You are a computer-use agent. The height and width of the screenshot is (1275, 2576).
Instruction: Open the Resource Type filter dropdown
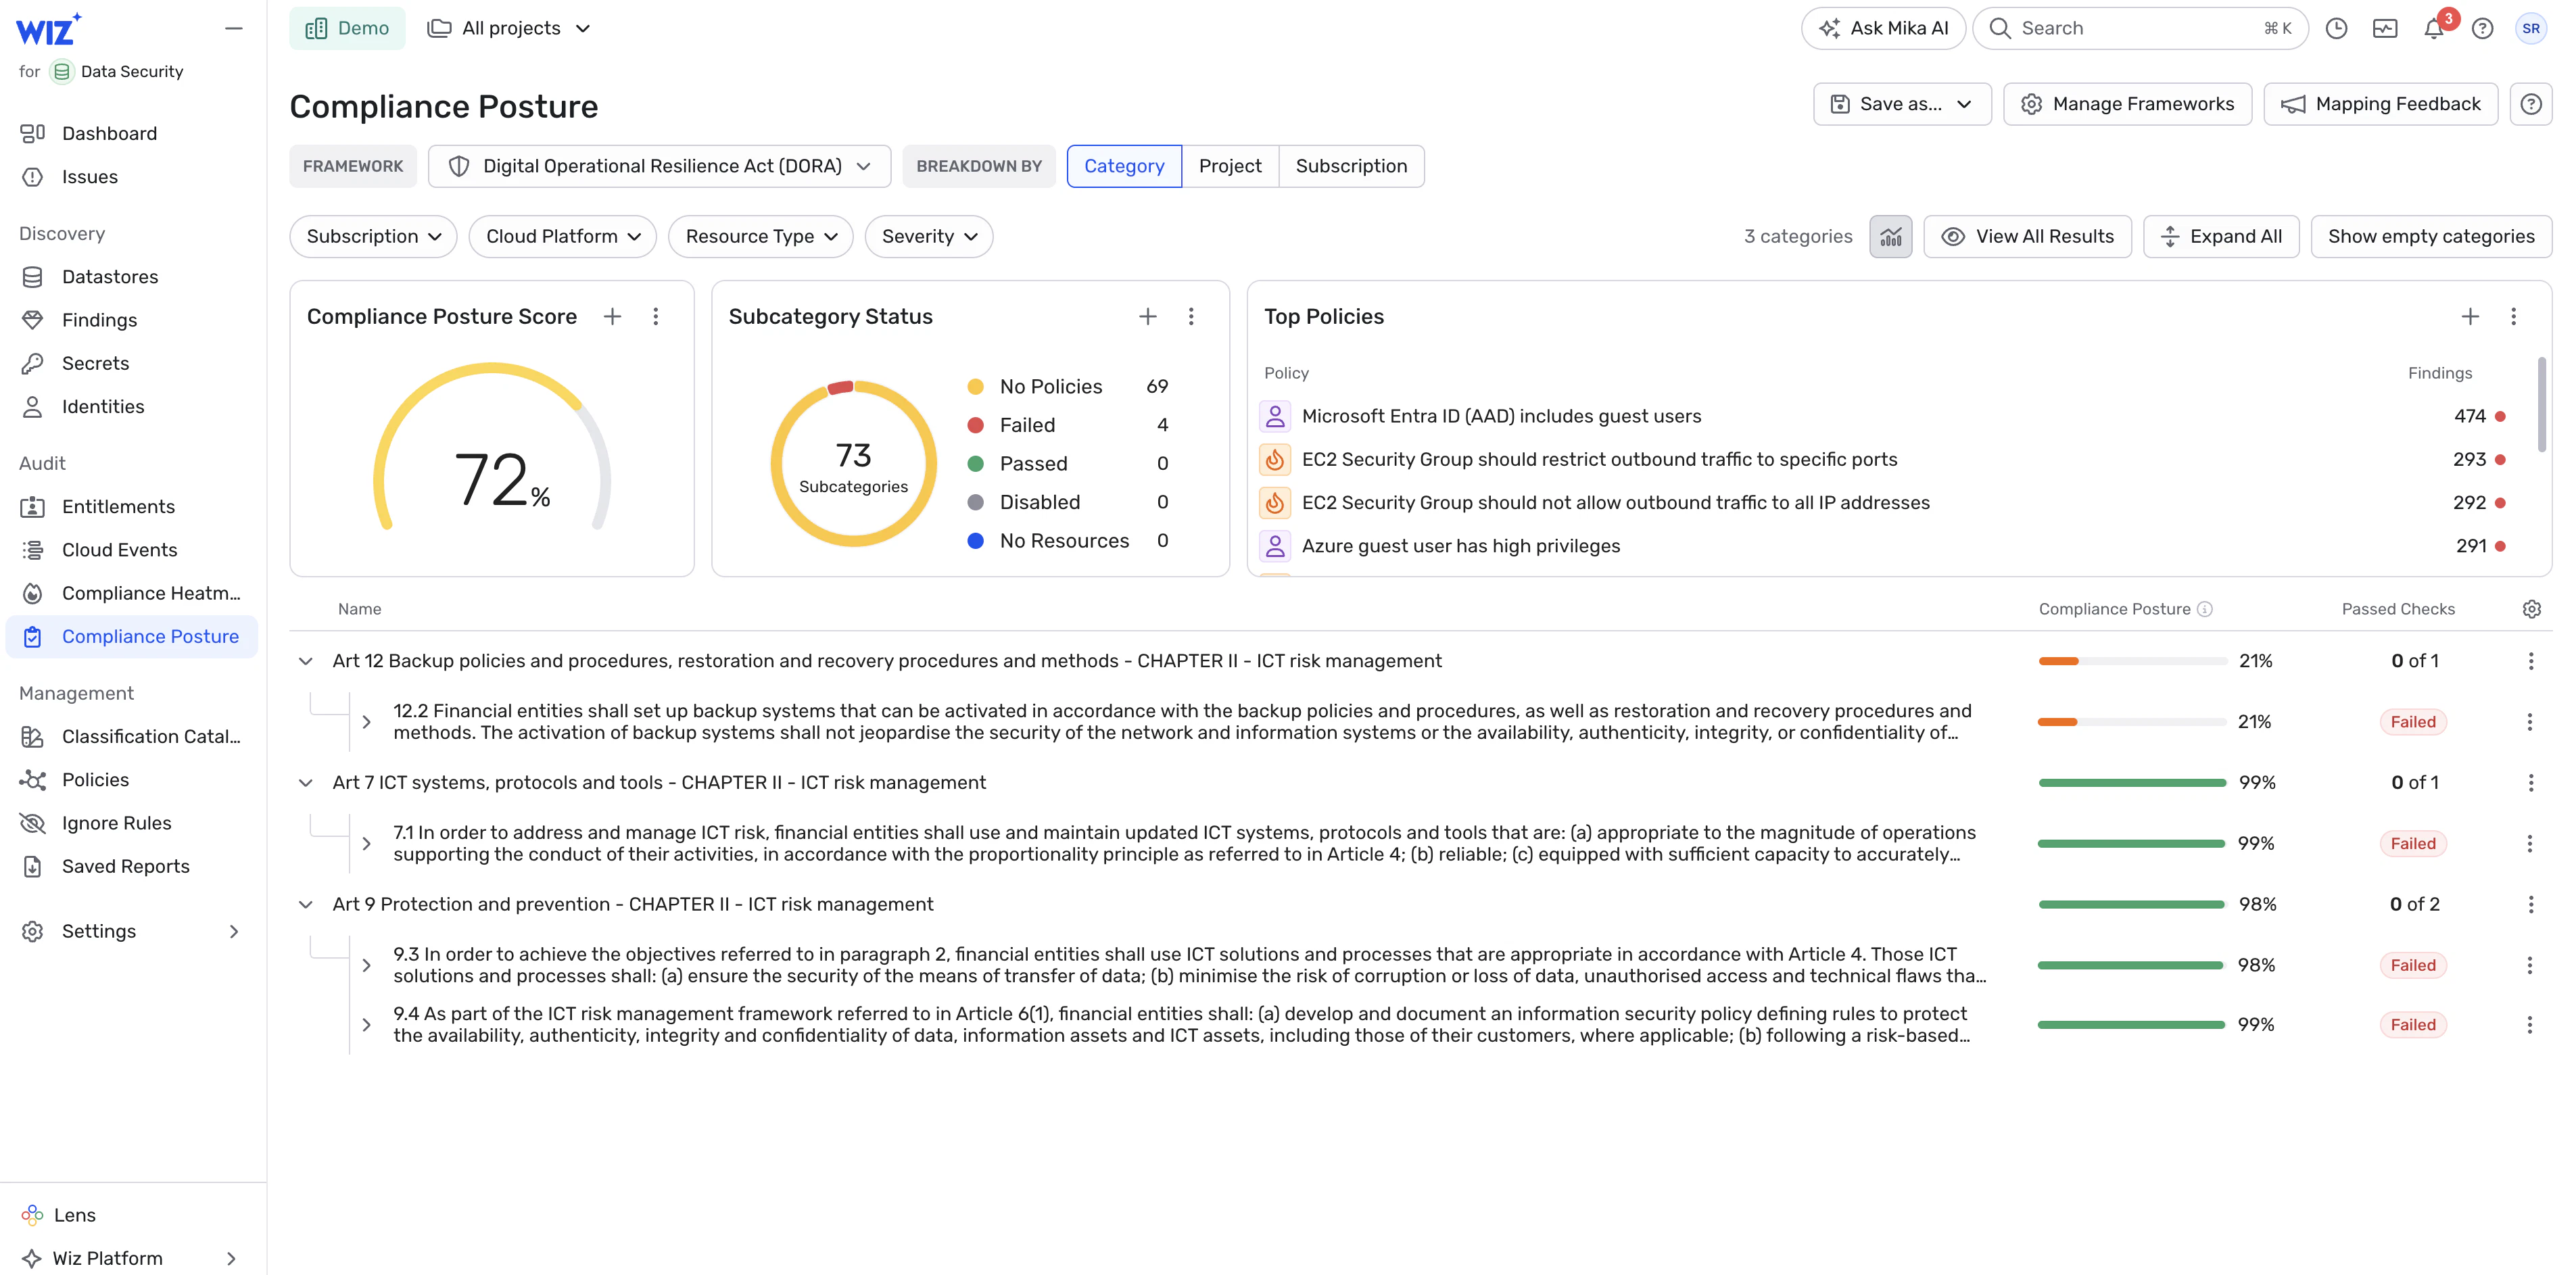[x=760, y=237]
